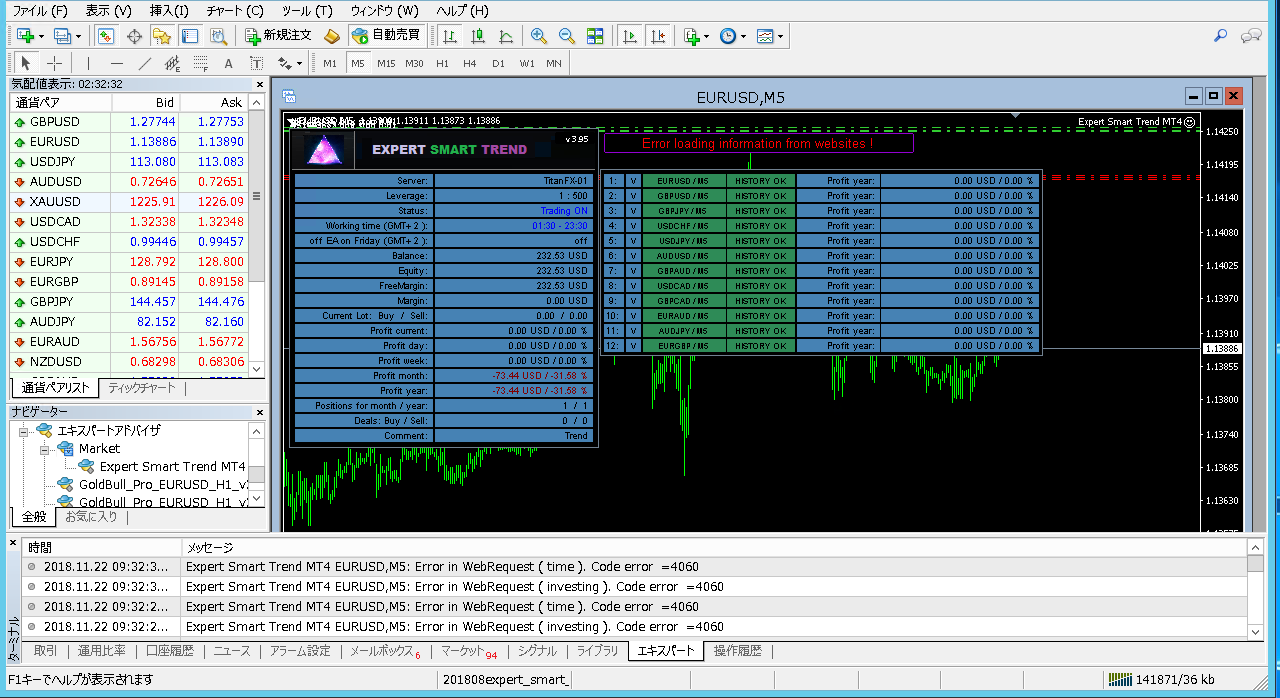Select the trendline drawing tool
The image size is (1280, 698).
click(x=145, y=63)
